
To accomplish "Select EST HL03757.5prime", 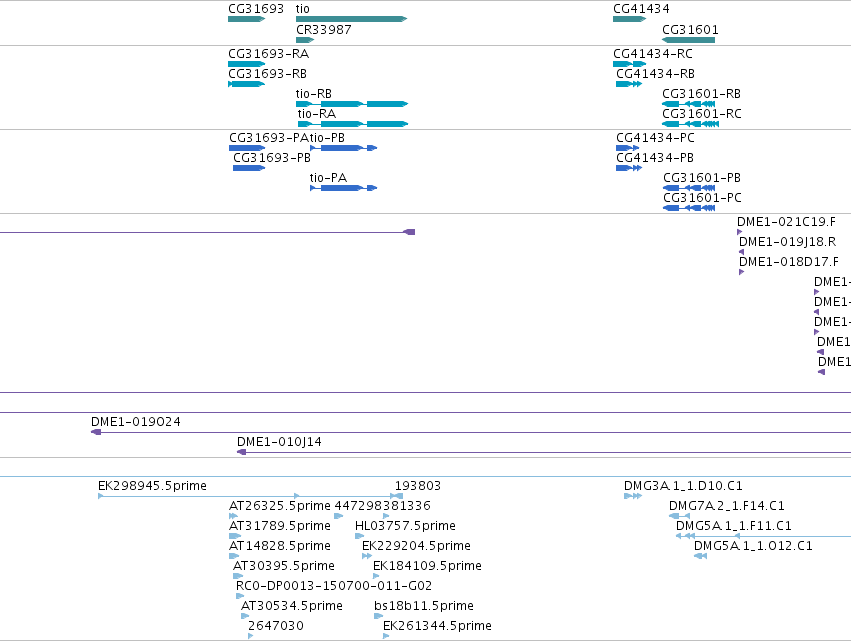I will click(x=359, y=536).
